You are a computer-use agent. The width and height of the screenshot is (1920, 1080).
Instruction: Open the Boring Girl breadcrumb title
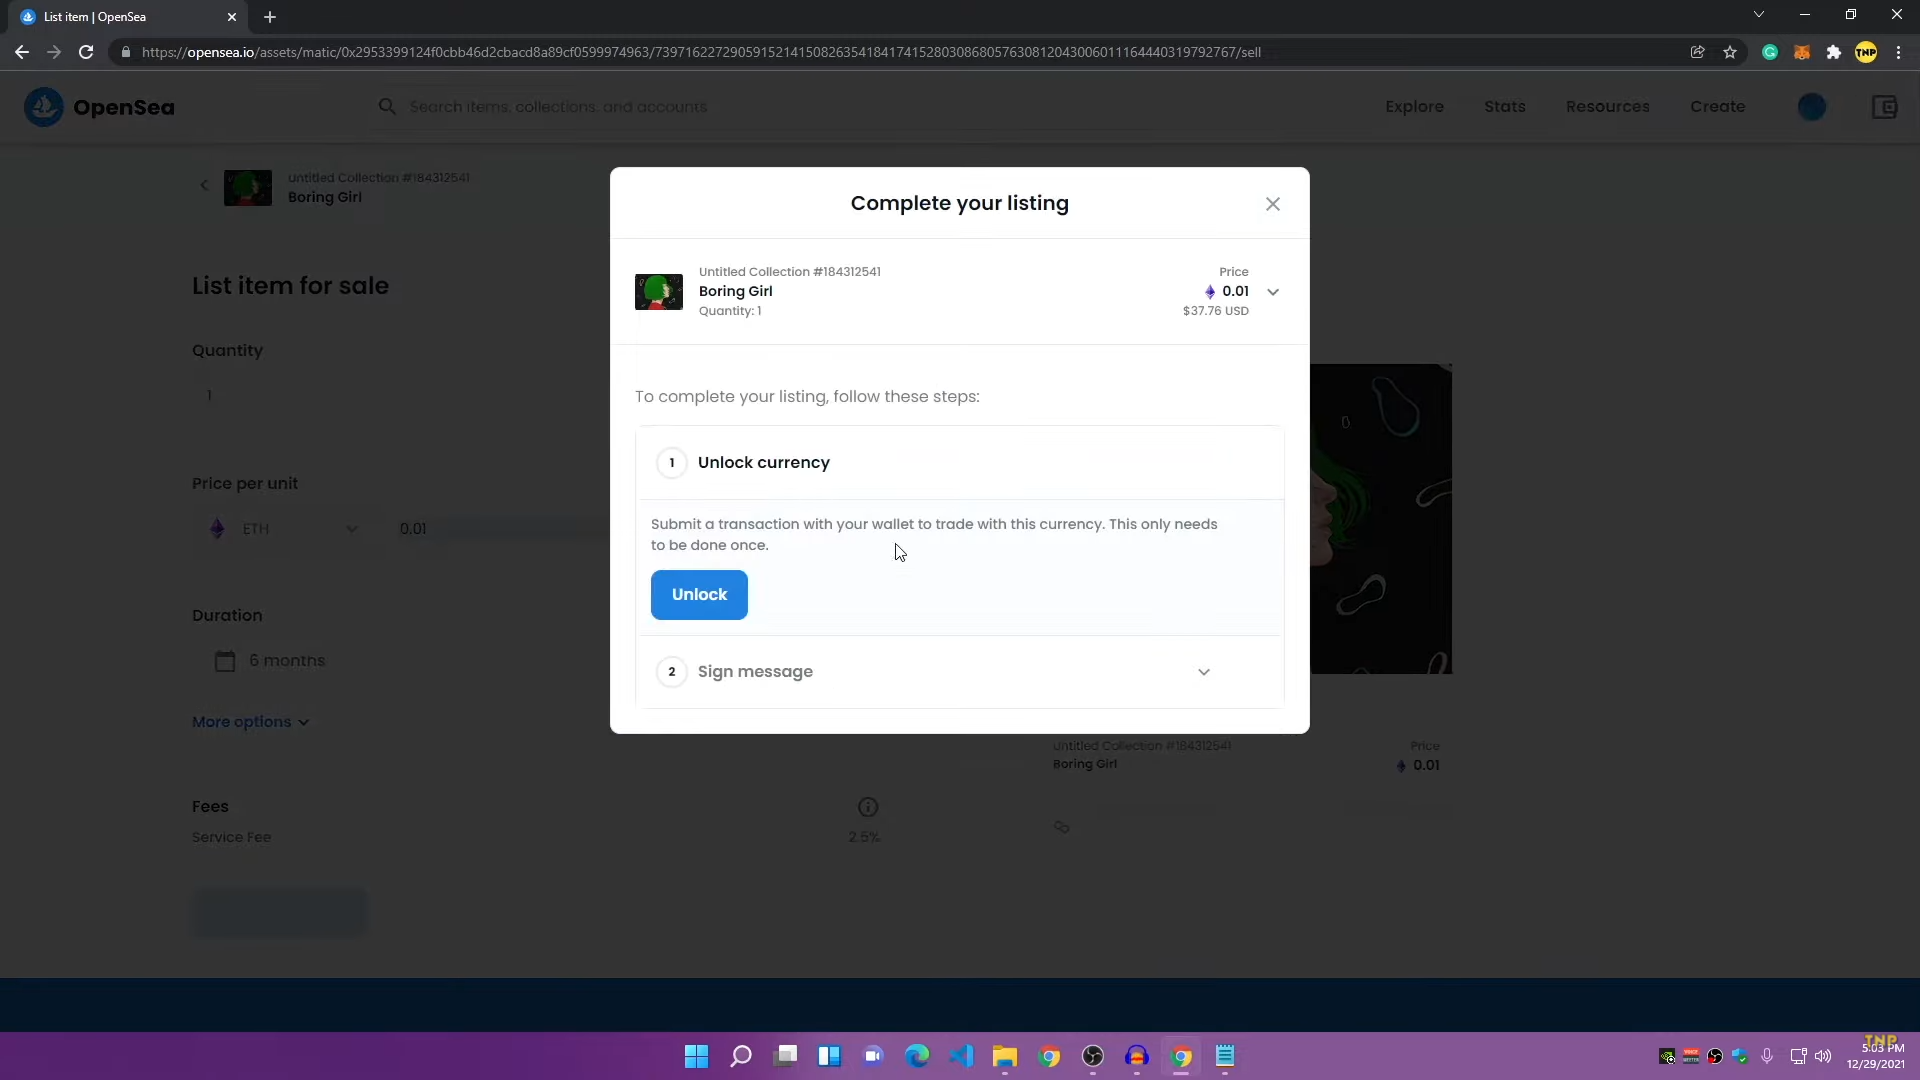click(325, 197)
